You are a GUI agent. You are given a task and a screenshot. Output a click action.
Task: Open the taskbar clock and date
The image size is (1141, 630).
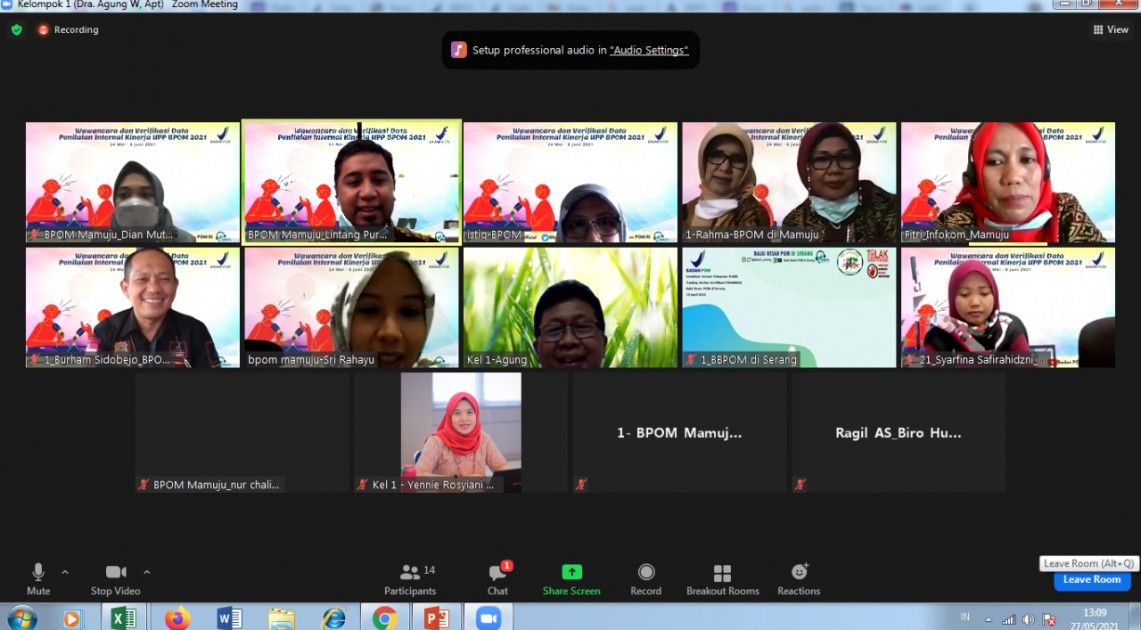(x=1095, y=619)
